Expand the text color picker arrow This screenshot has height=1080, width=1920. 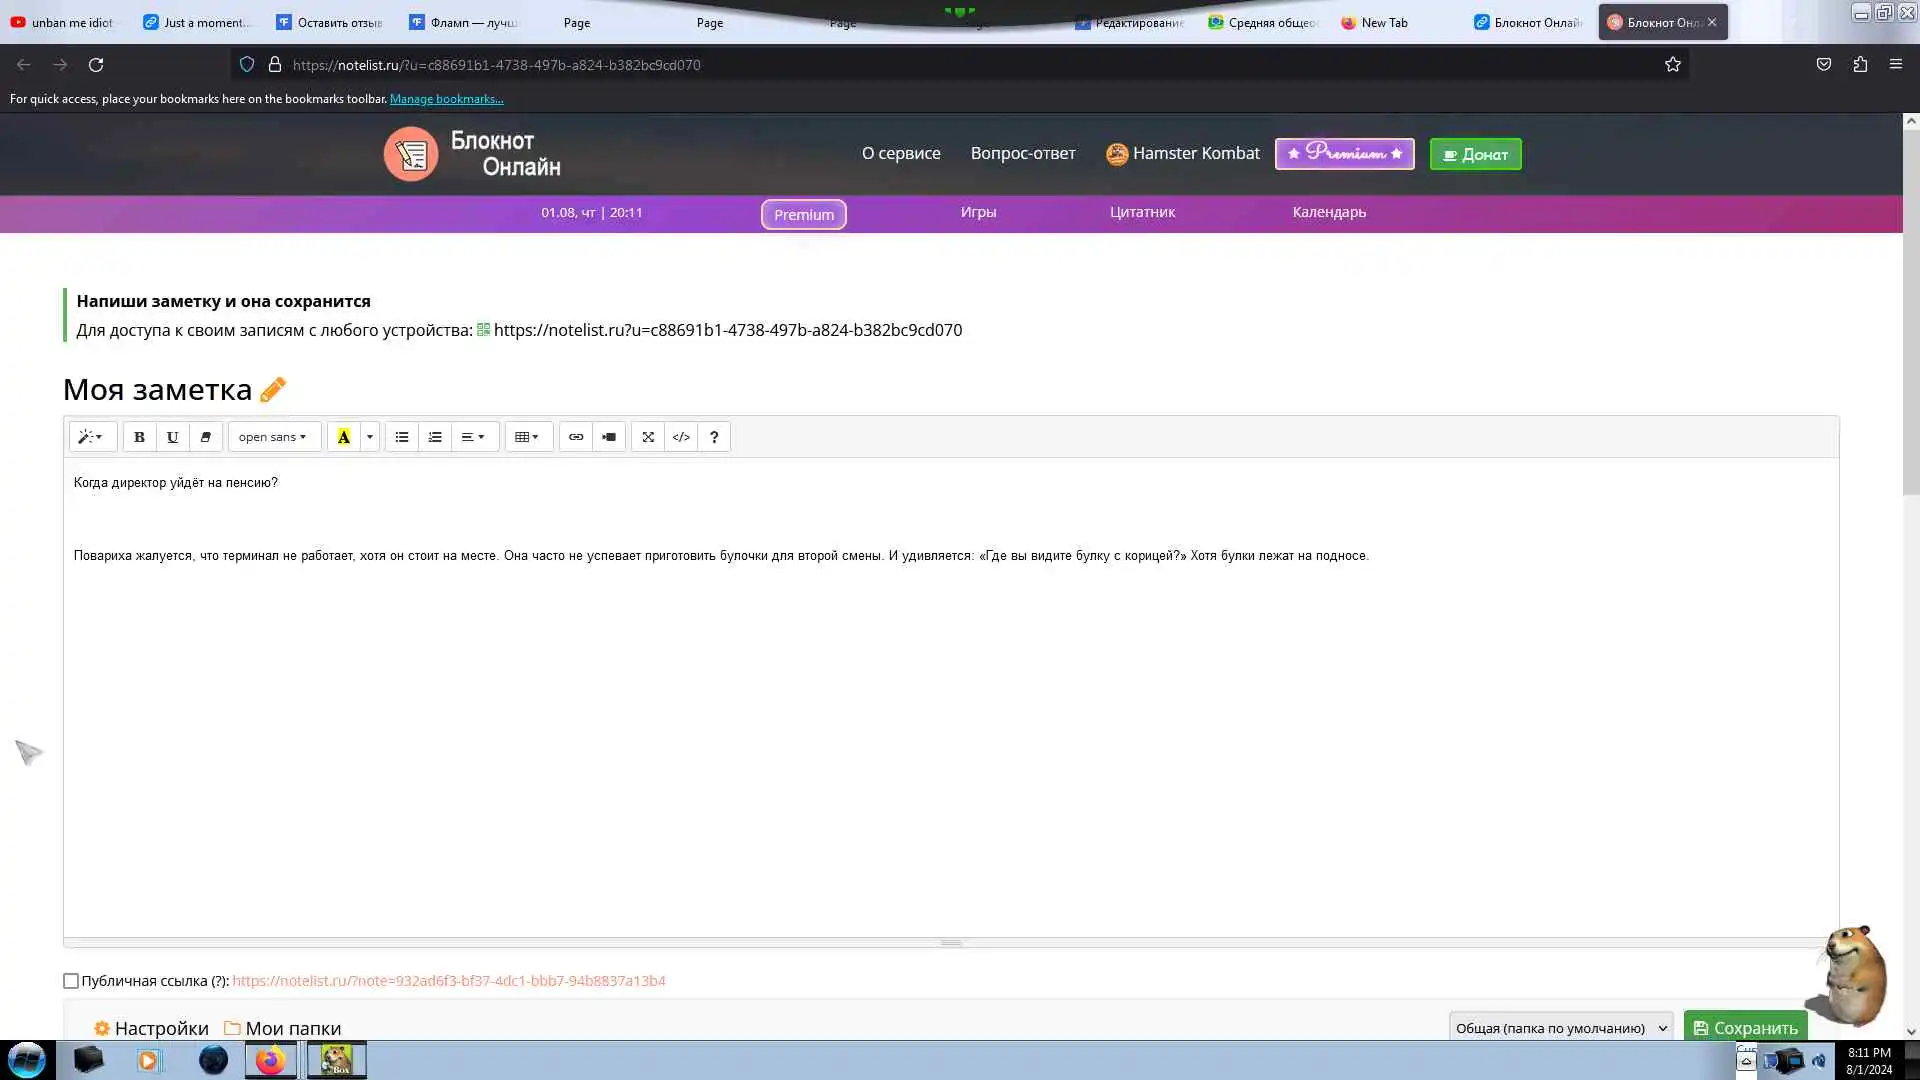tap(370, 437)
